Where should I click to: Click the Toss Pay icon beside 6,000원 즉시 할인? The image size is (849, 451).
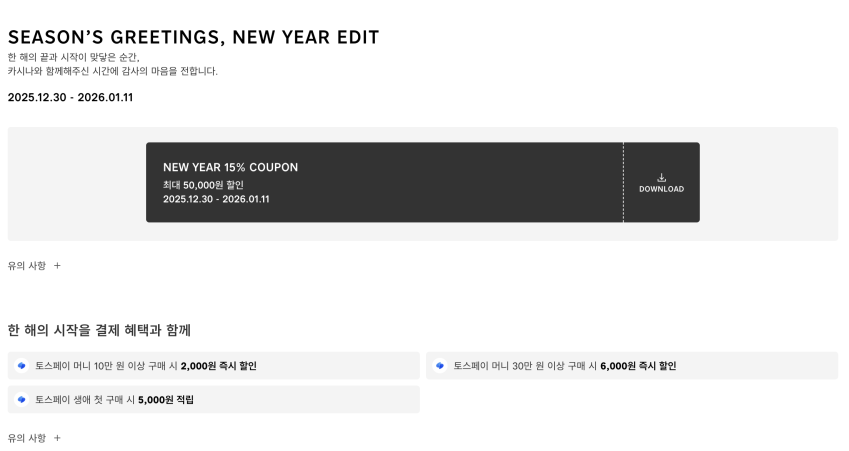440,366
